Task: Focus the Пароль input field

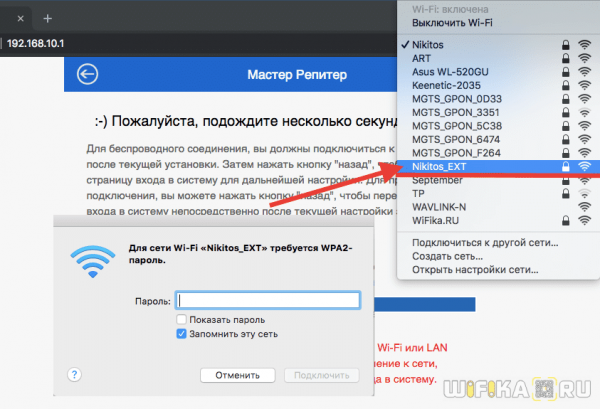Action: tap(268, 300)
